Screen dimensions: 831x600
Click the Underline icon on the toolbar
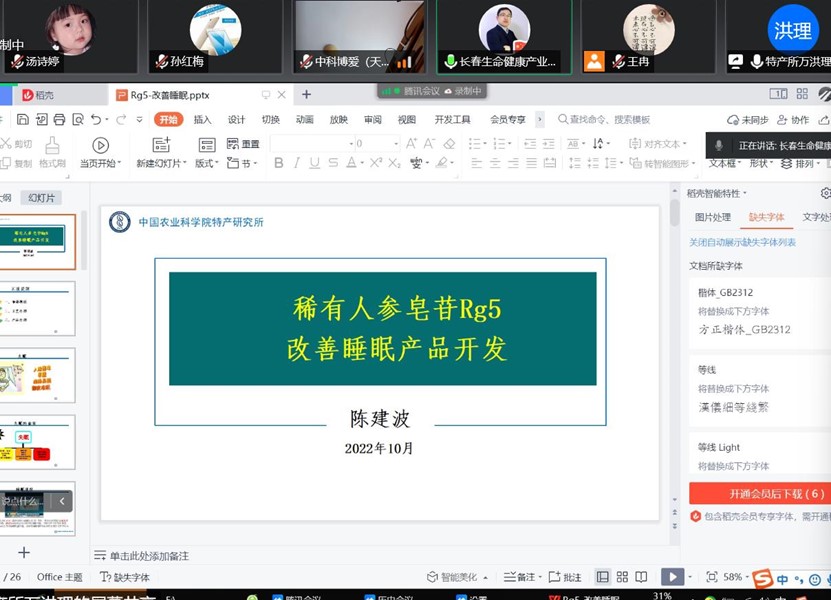314,163
